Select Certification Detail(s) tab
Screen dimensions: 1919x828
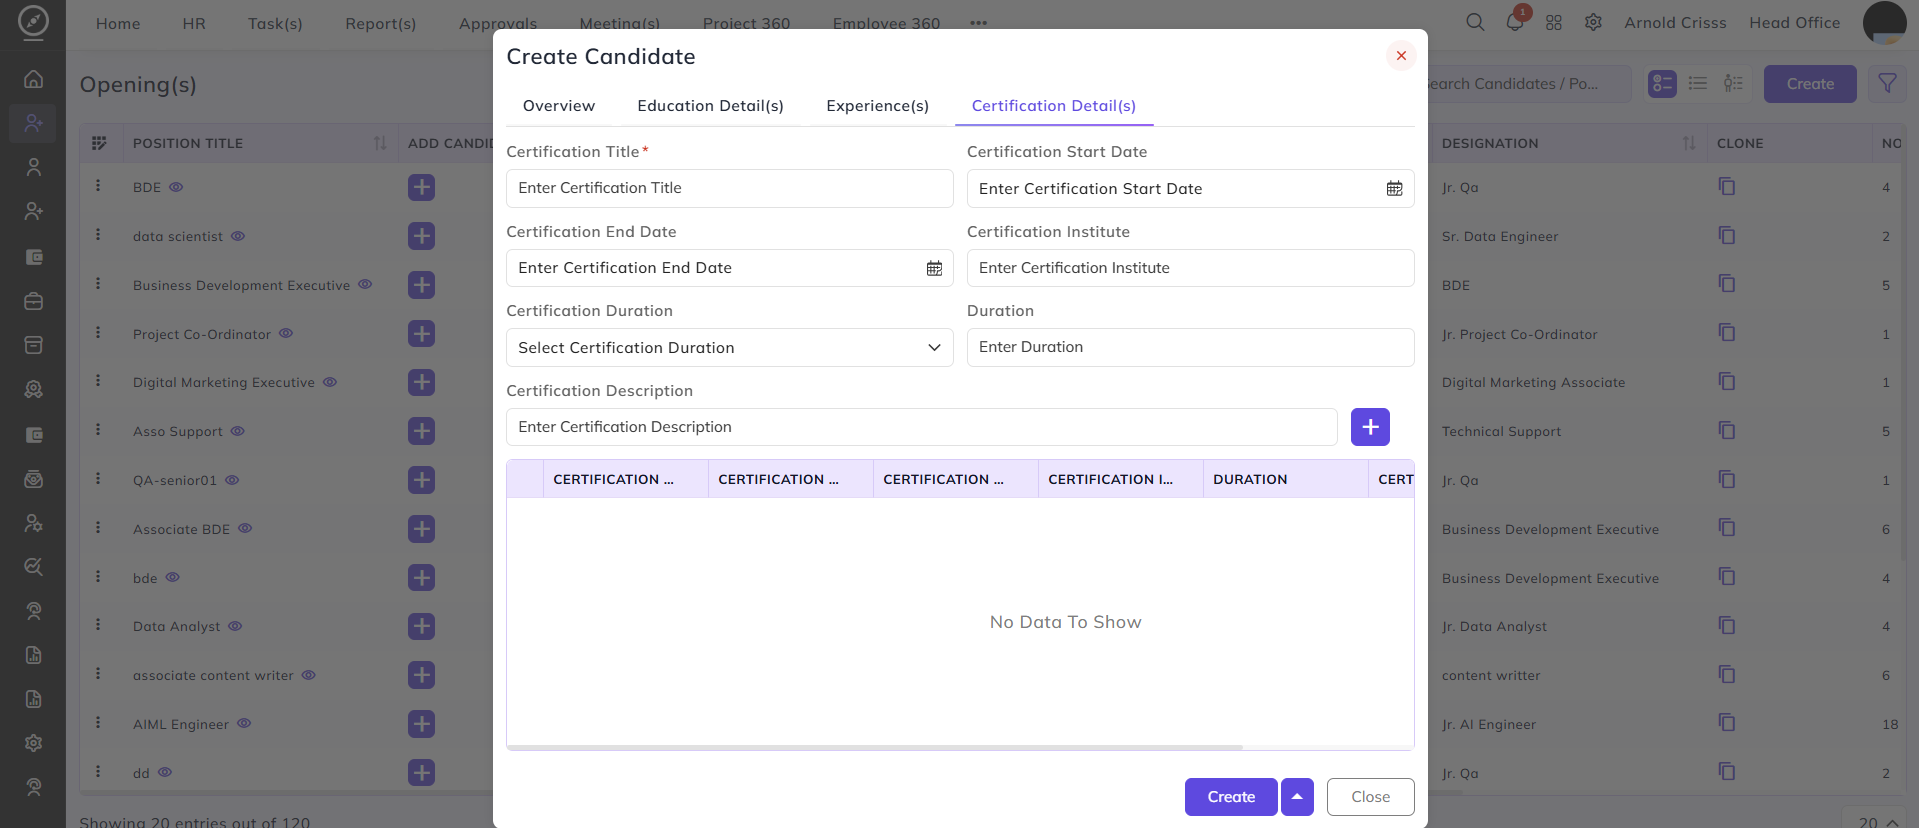point(1054,106)
